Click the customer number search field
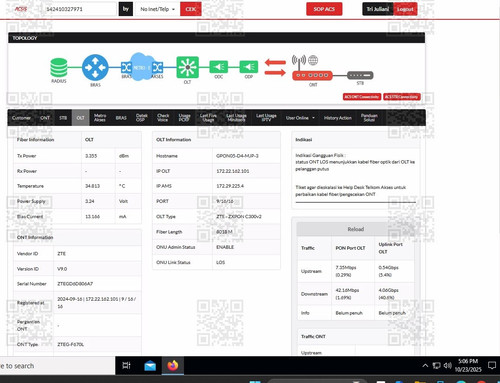500x383 pixels. [79, 9]
